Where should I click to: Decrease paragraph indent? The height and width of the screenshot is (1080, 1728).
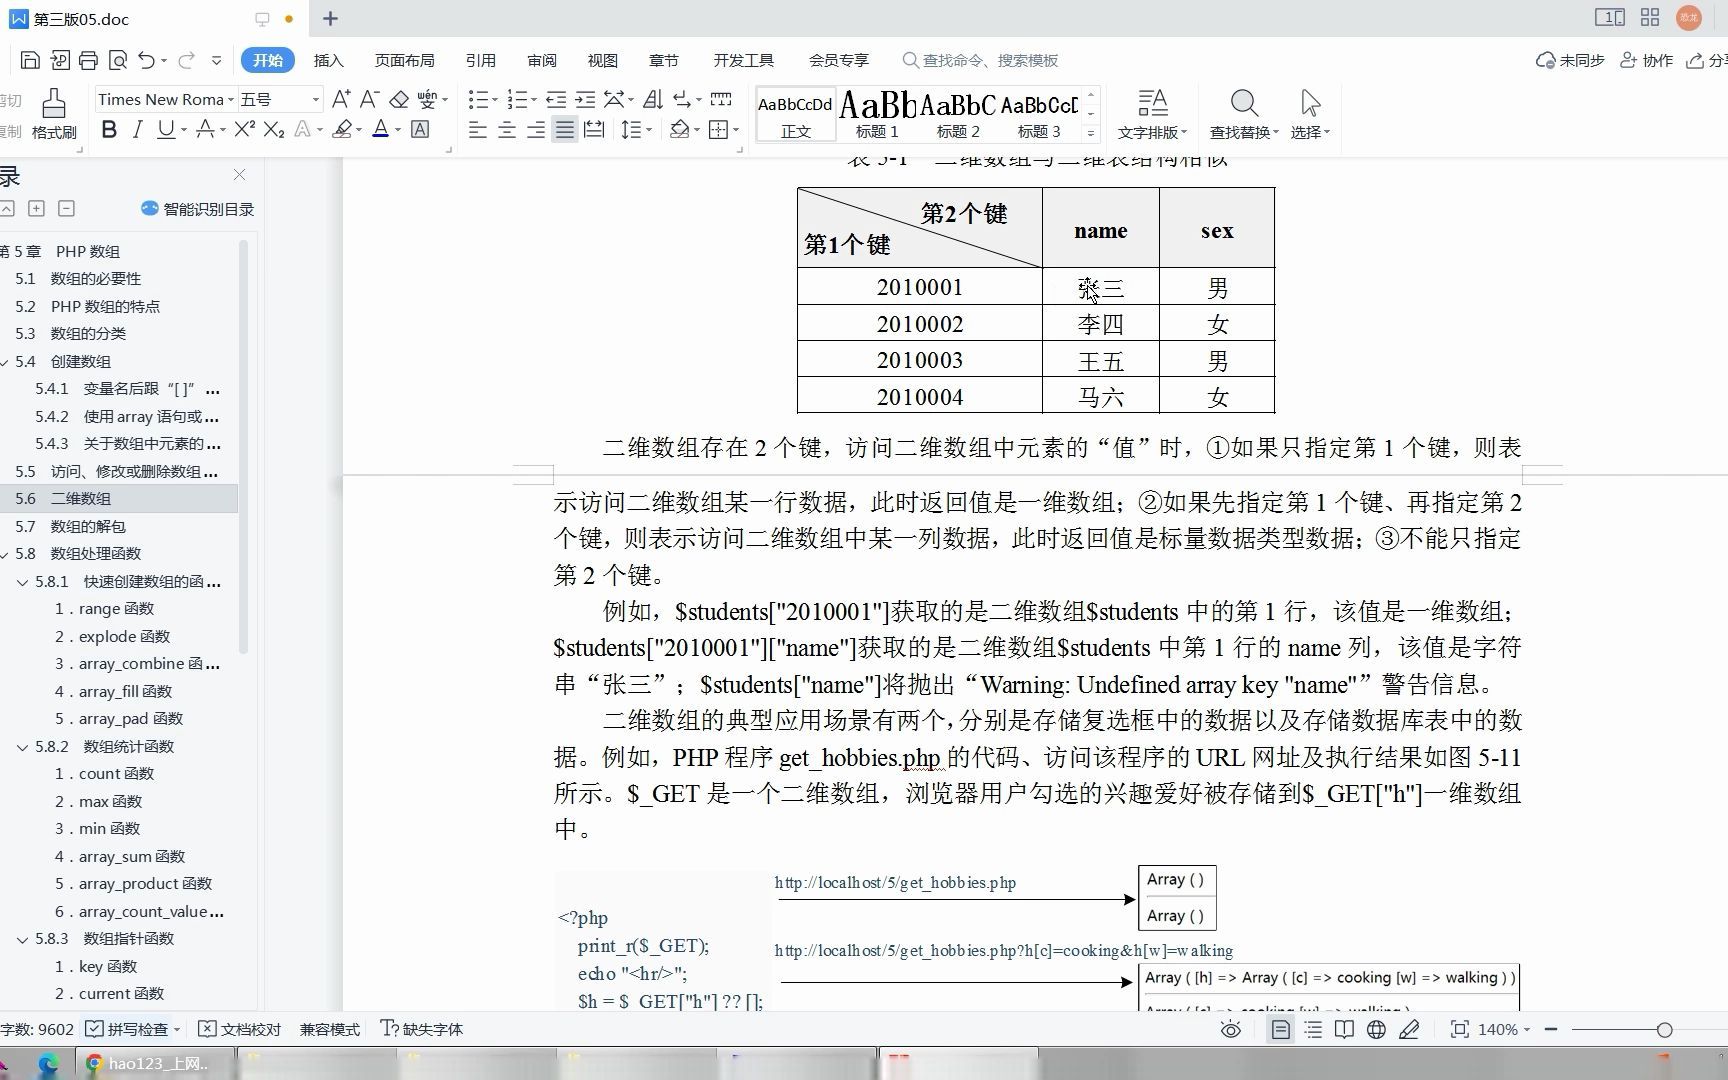556,99
